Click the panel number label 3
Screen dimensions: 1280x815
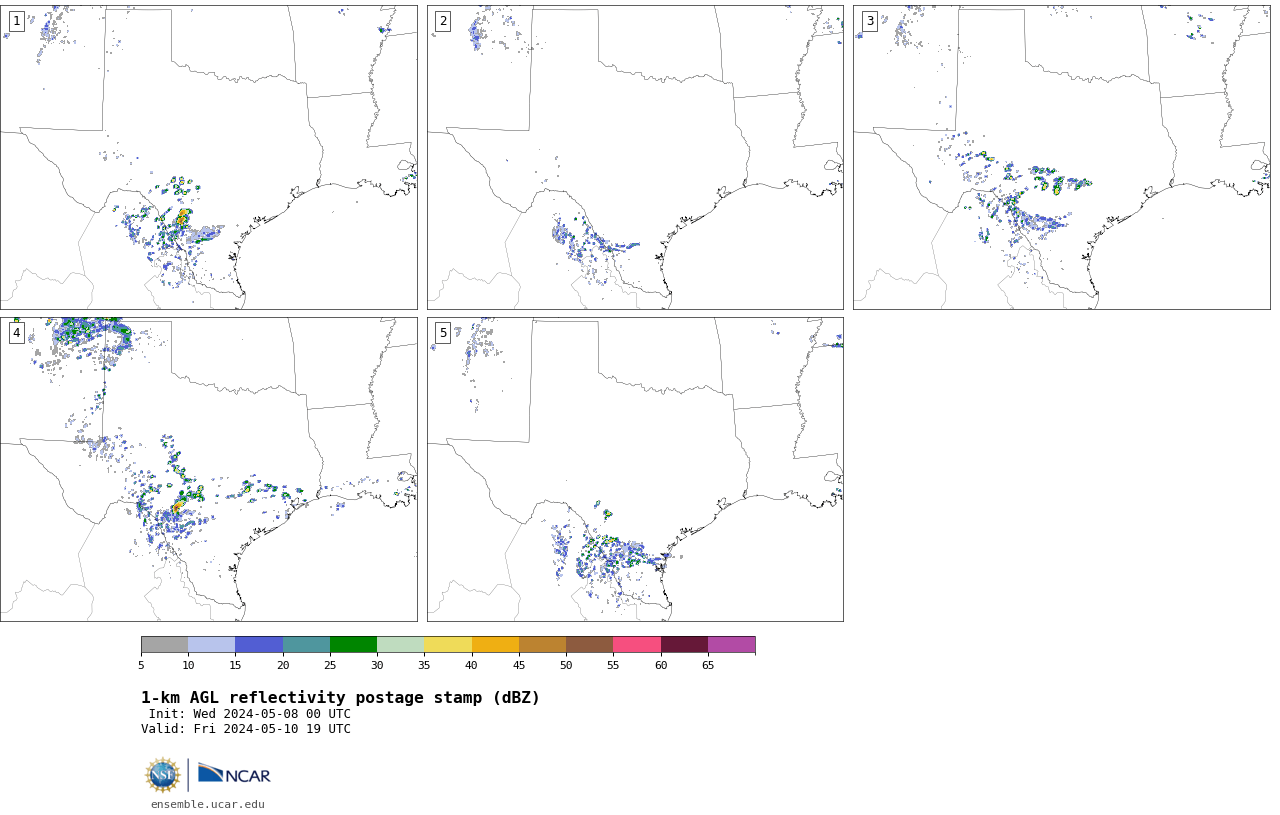pos(869,21)
